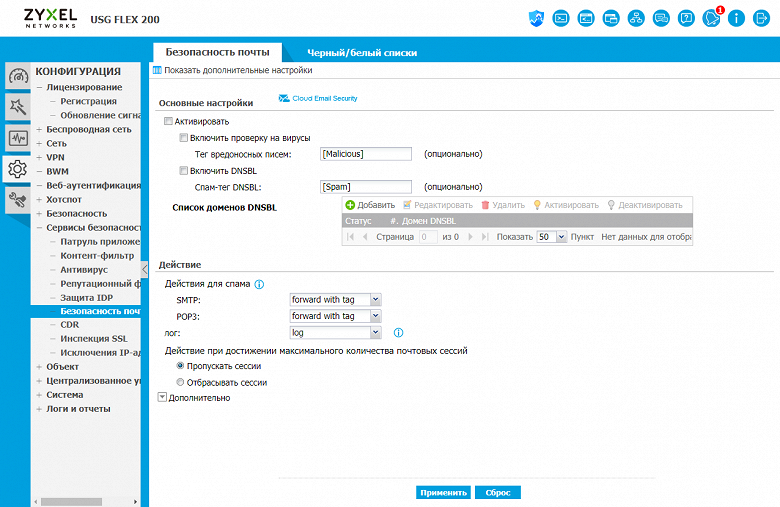Switch to Черный/белый списки tab
780x507 pixels.
[x=362, y=52]
